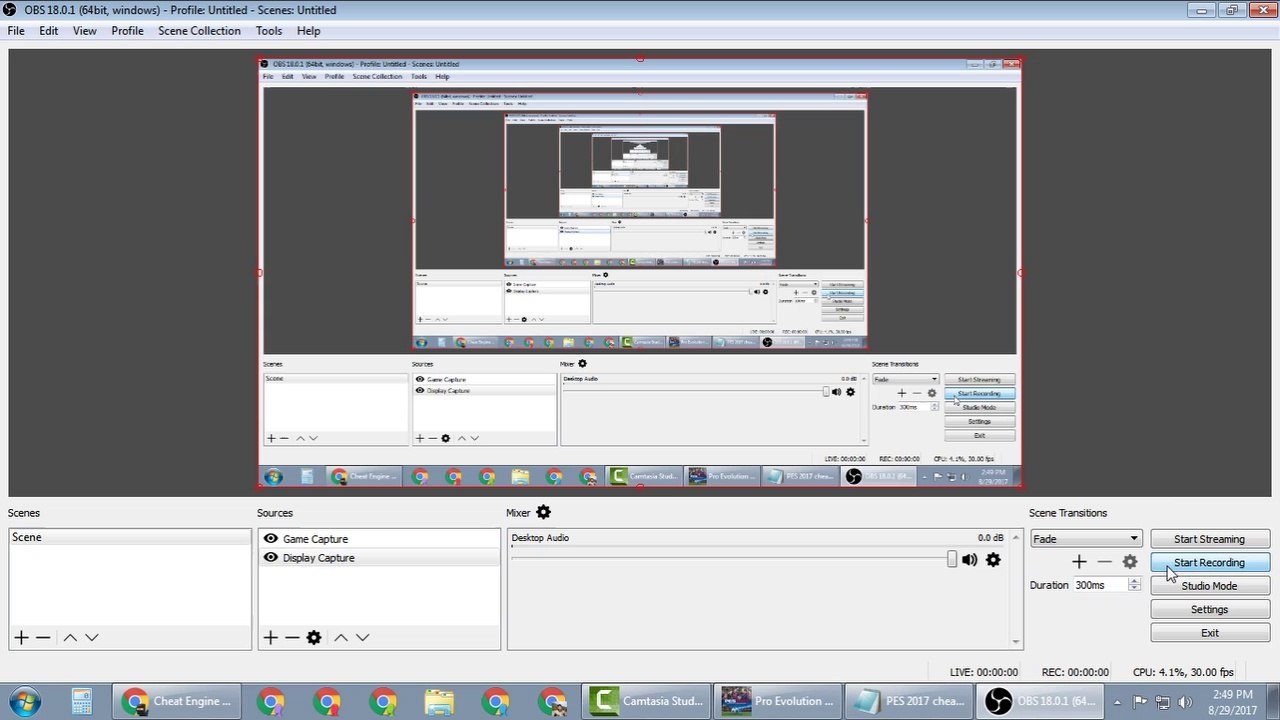Image resolution: width=1280 pixels, height=720 pixels.
Task: Click the 'CPU: 4.1%, 30.00 fps' status
Action: pos(1183,673)
